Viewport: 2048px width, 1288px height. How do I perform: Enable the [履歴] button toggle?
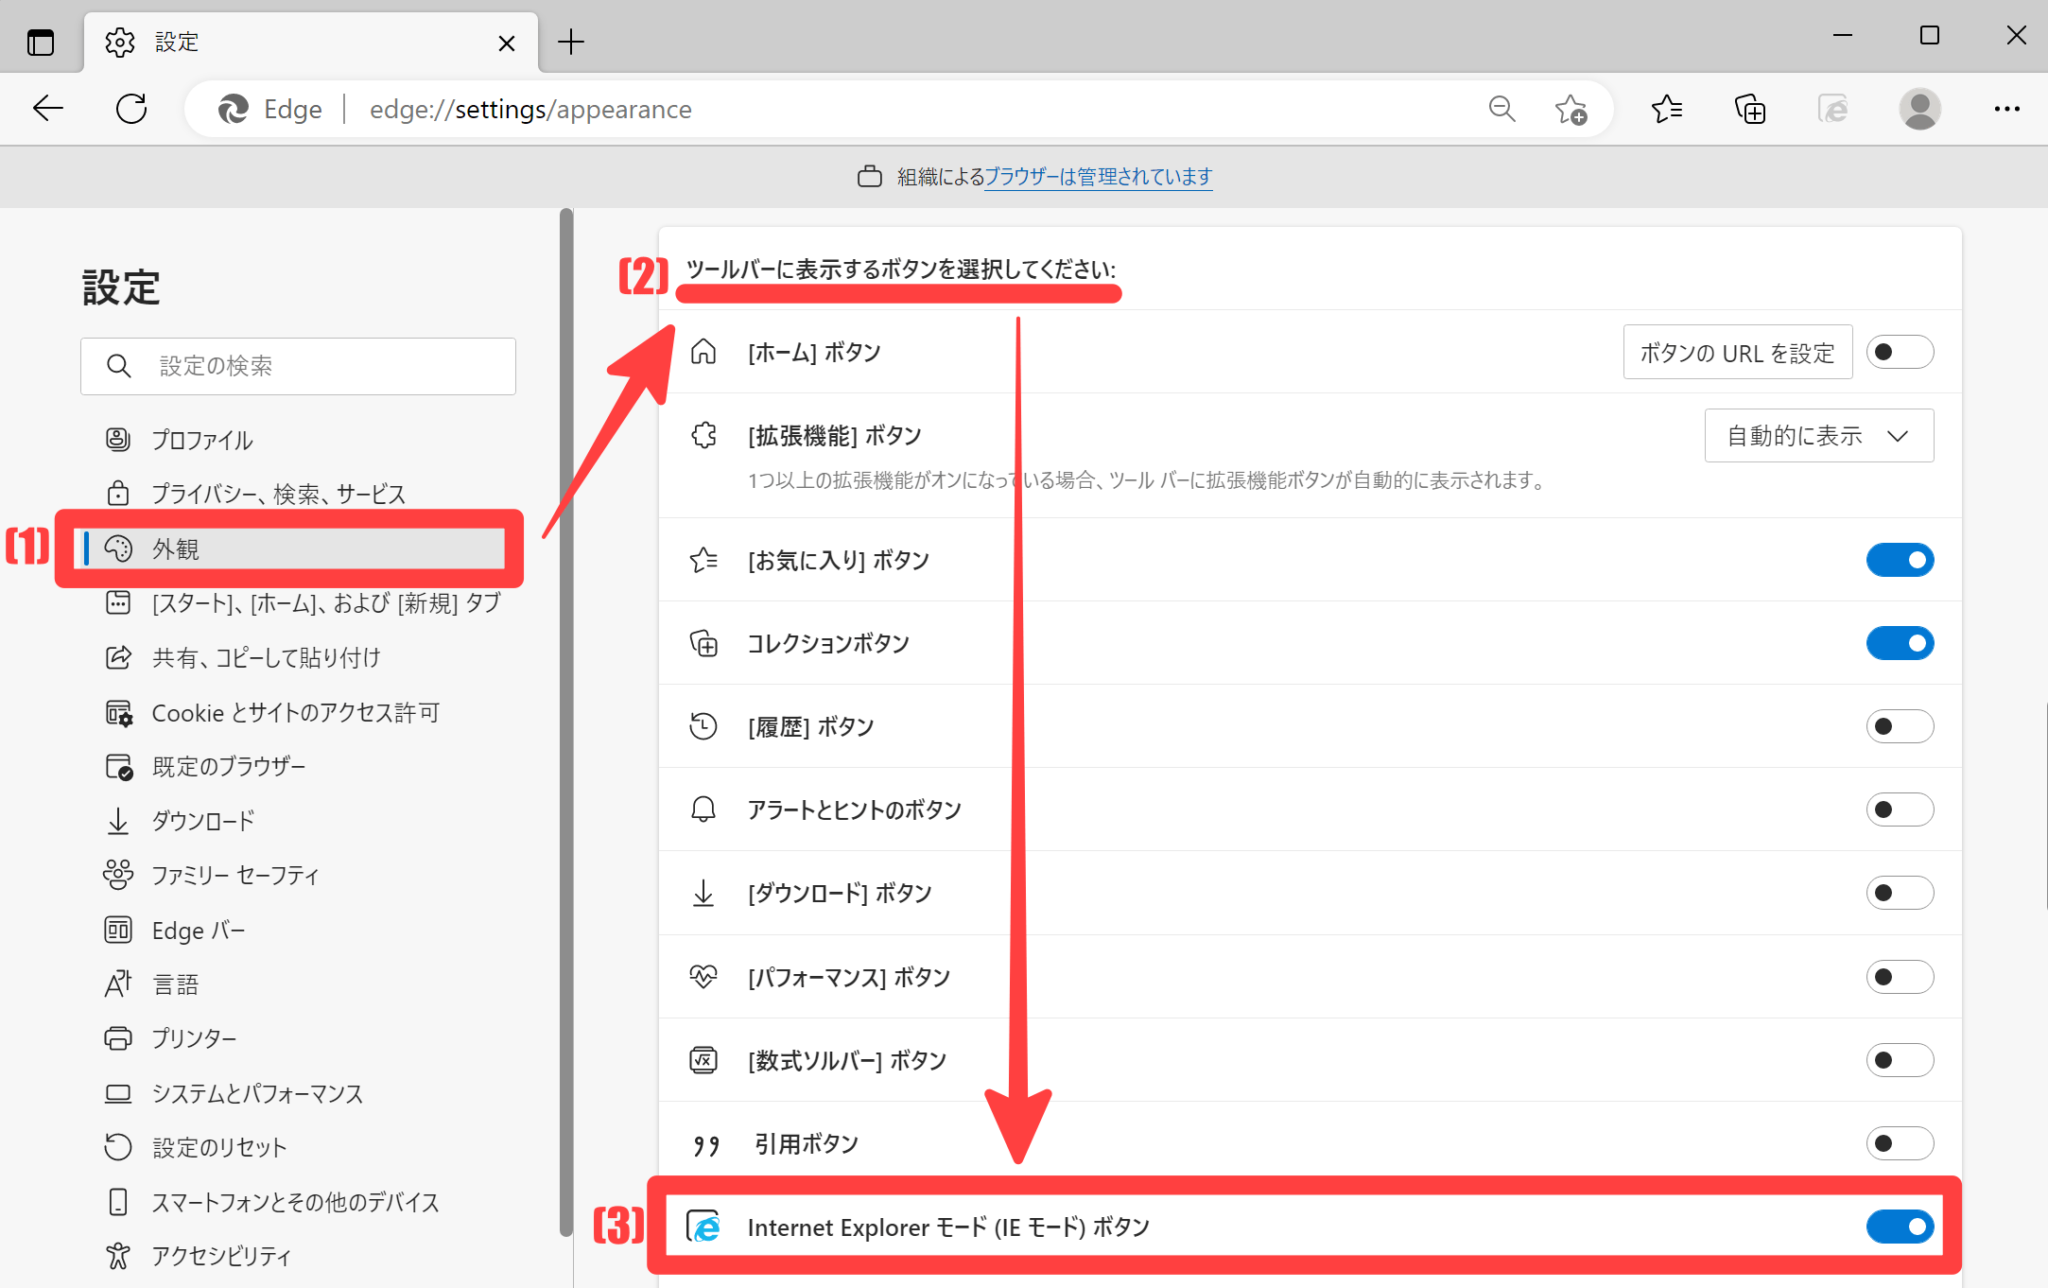pos(1899,727)
